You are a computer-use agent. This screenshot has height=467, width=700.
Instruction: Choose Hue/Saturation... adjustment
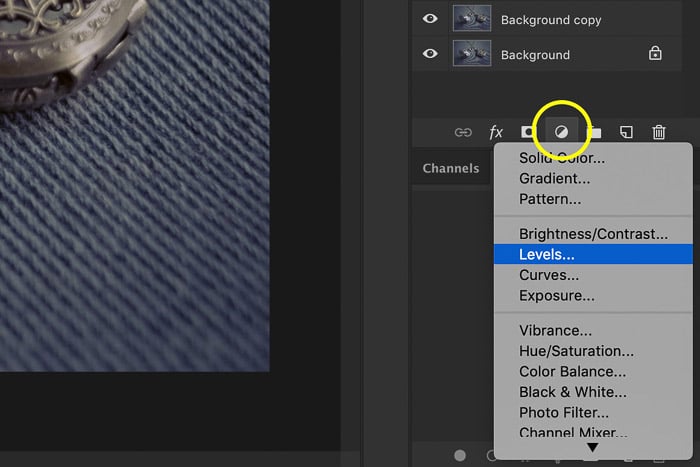(x=576, y=351)
